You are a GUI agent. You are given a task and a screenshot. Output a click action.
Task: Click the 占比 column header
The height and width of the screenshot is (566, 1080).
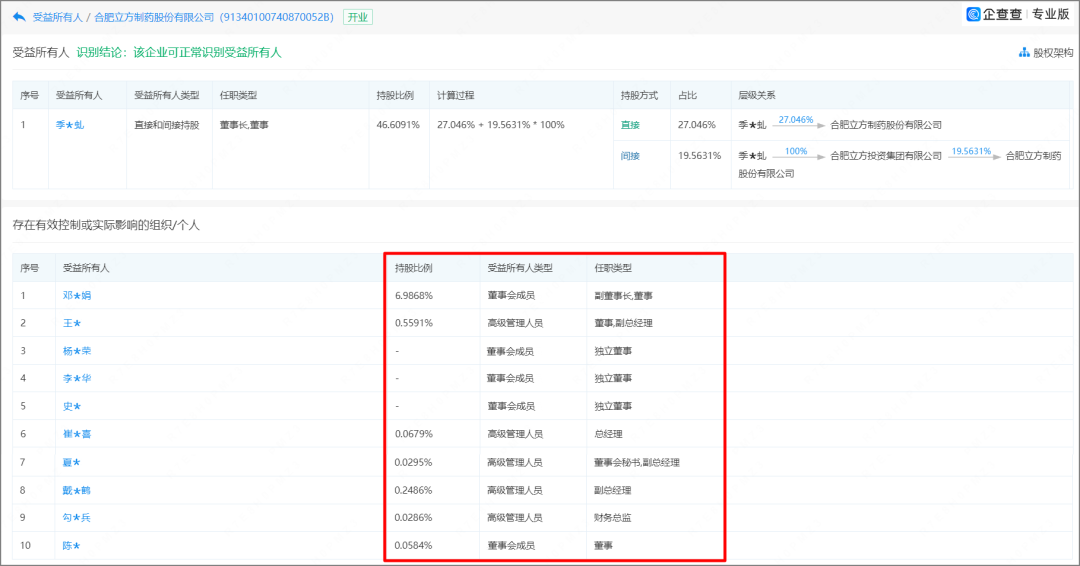click(x=687, y=95)
